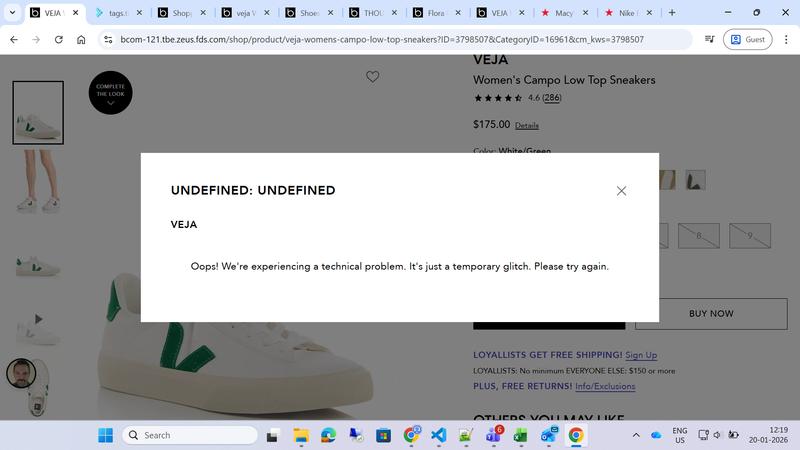Open the Info/Exclusions link
This screenshot has width=800, height=450.
click(605, 386)
